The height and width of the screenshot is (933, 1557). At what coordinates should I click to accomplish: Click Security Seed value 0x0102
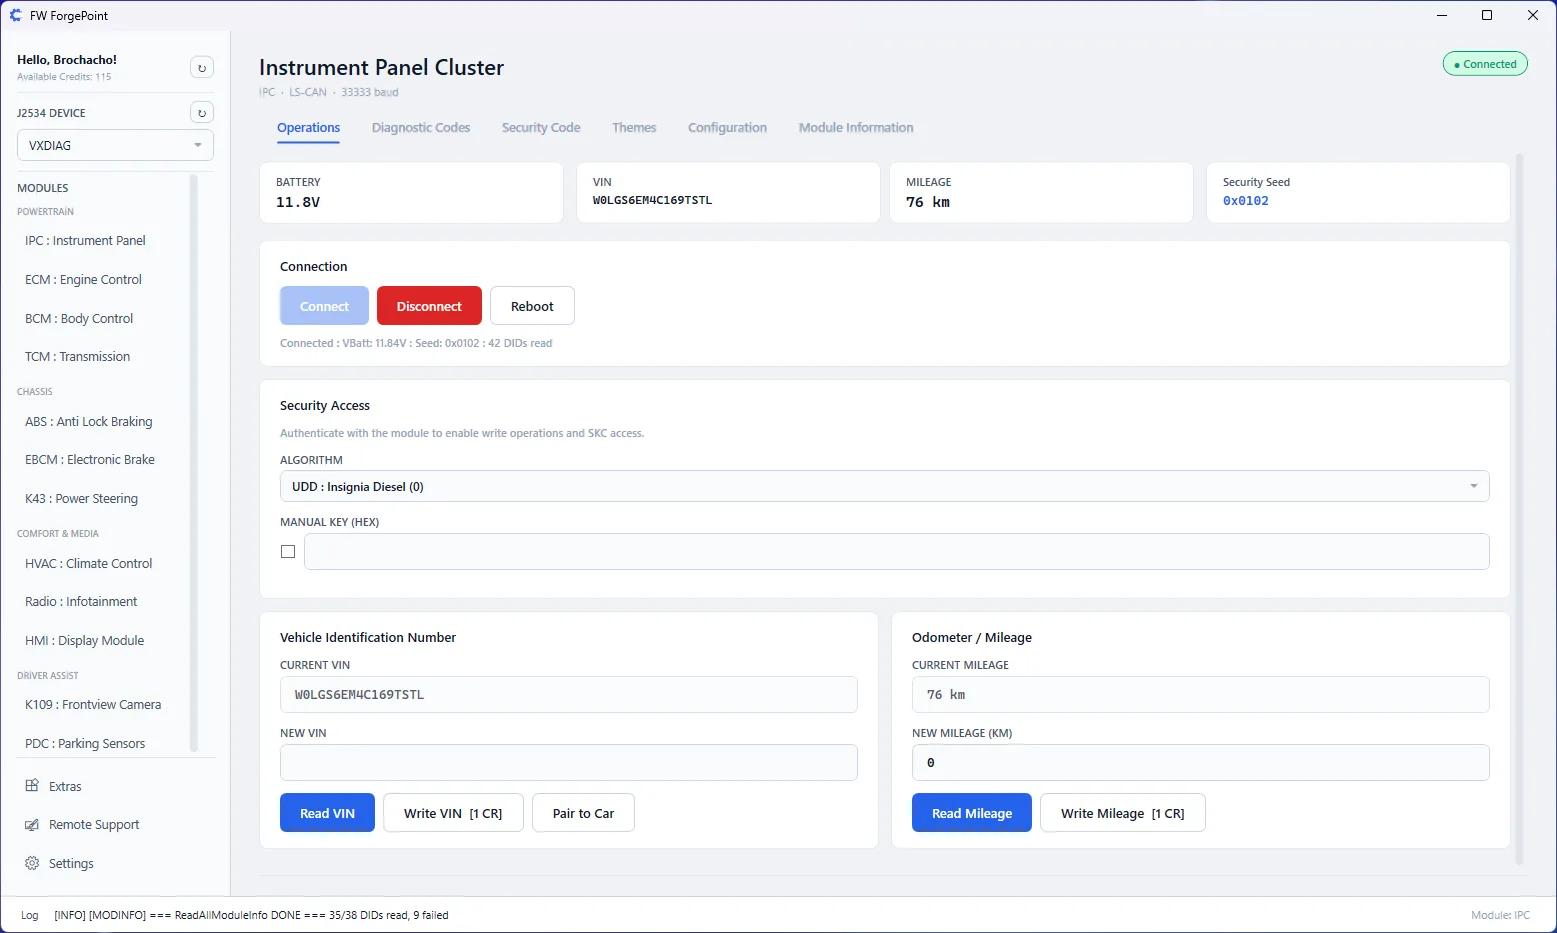click(x=1246, y=201)
